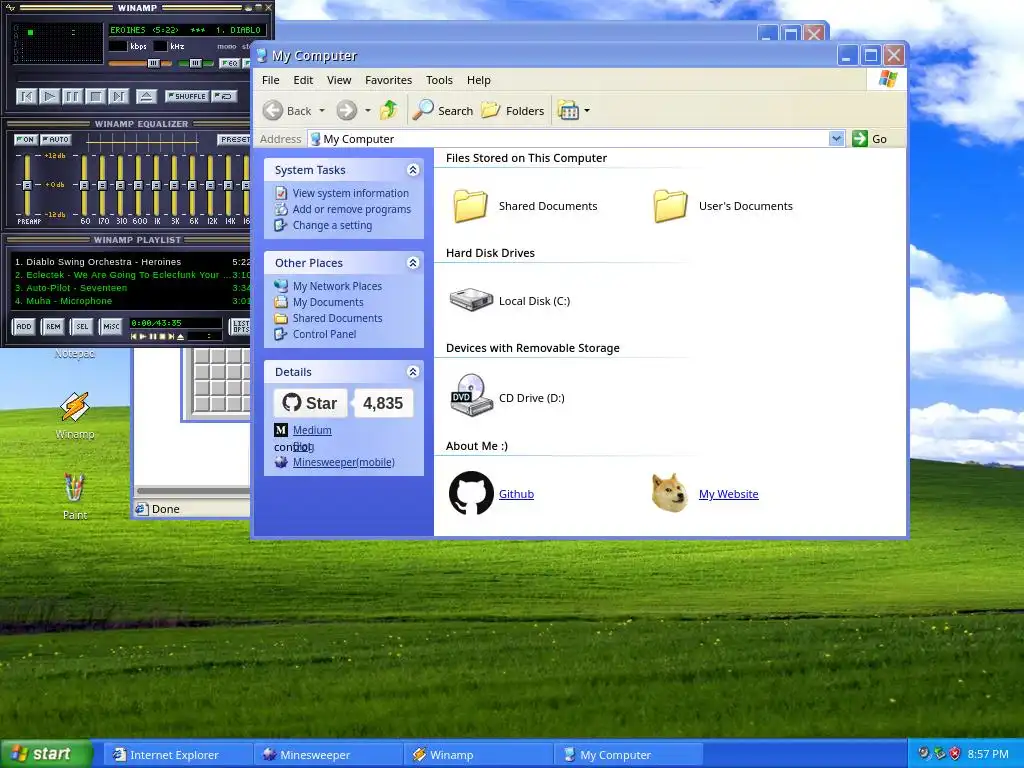
Task: Click the REM button in Winamp Playlist
Action: (53, 327)
